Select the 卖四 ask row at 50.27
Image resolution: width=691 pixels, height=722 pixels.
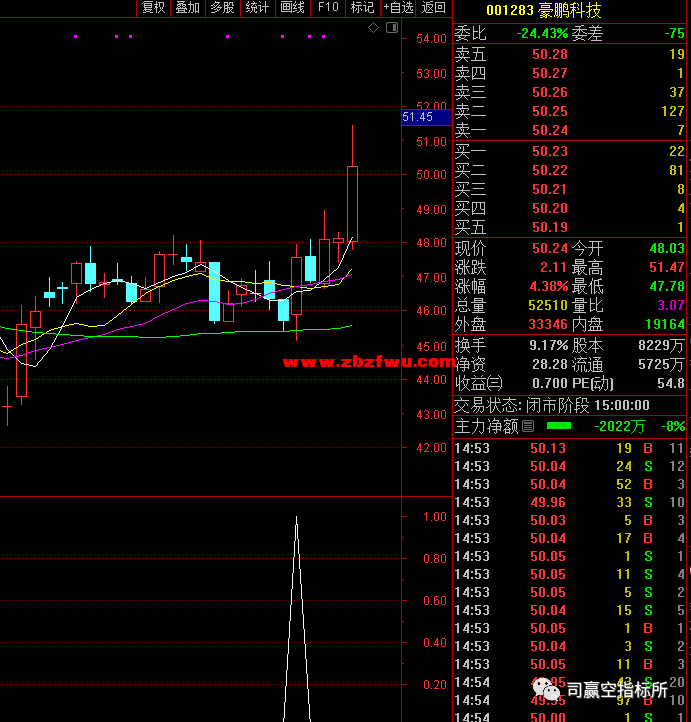coord(569,73)
